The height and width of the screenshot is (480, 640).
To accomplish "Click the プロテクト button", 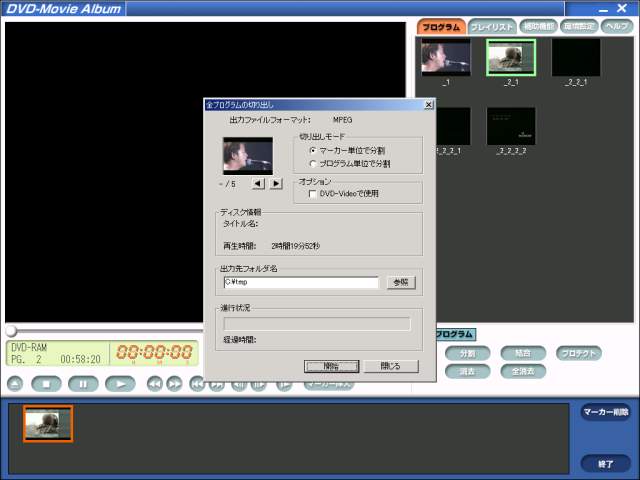I will point(579,353).
